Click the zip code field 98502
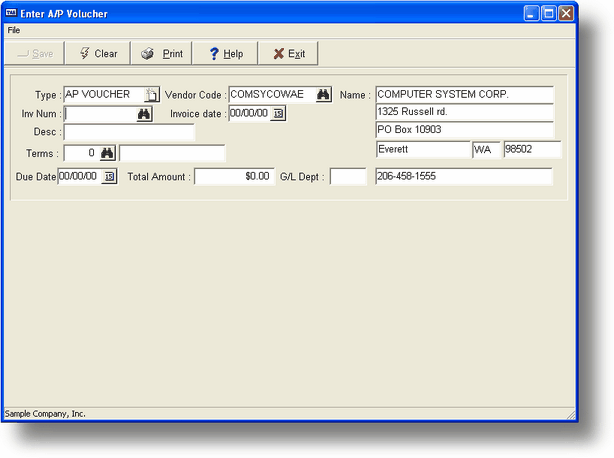Image resolution: width=614 pixels, height=458 pixels. click(532, 150)
